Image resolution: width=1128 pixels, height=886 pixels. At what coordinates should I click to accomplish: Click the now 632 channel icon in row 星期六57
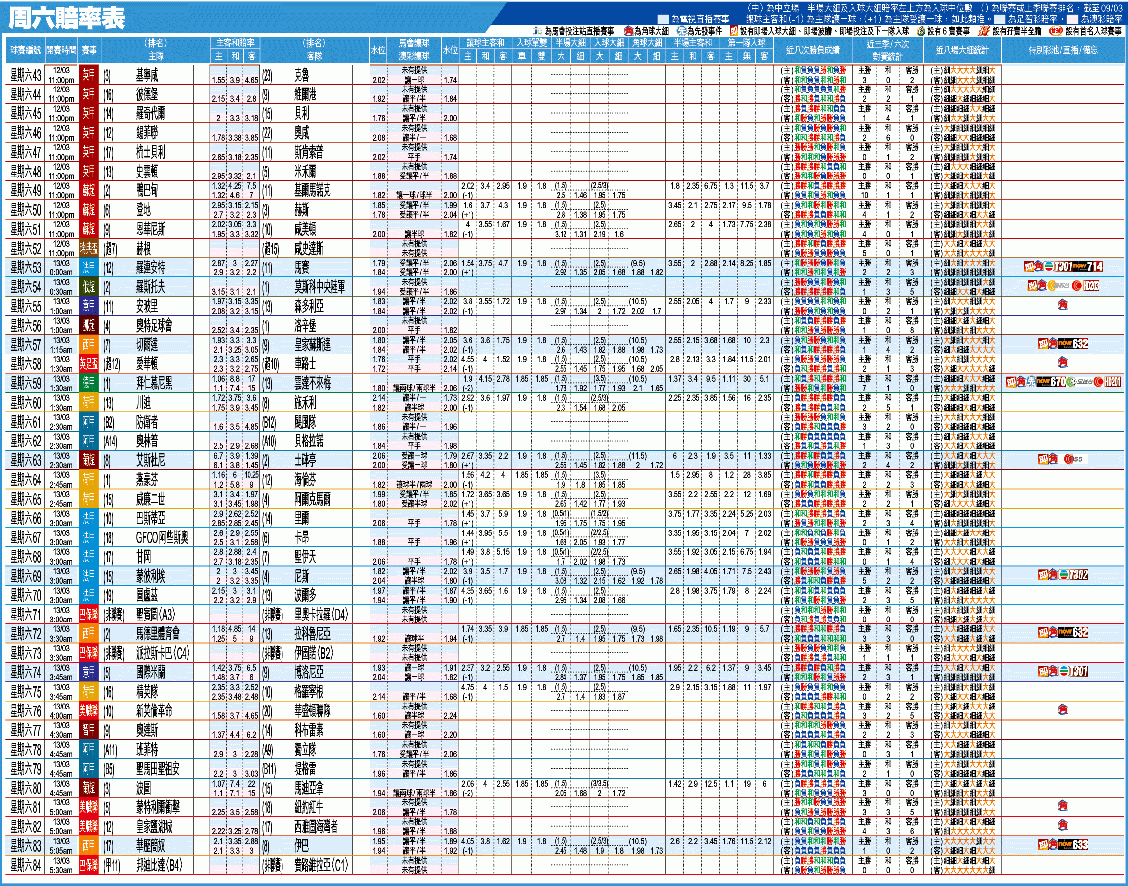coord(1072,344)
